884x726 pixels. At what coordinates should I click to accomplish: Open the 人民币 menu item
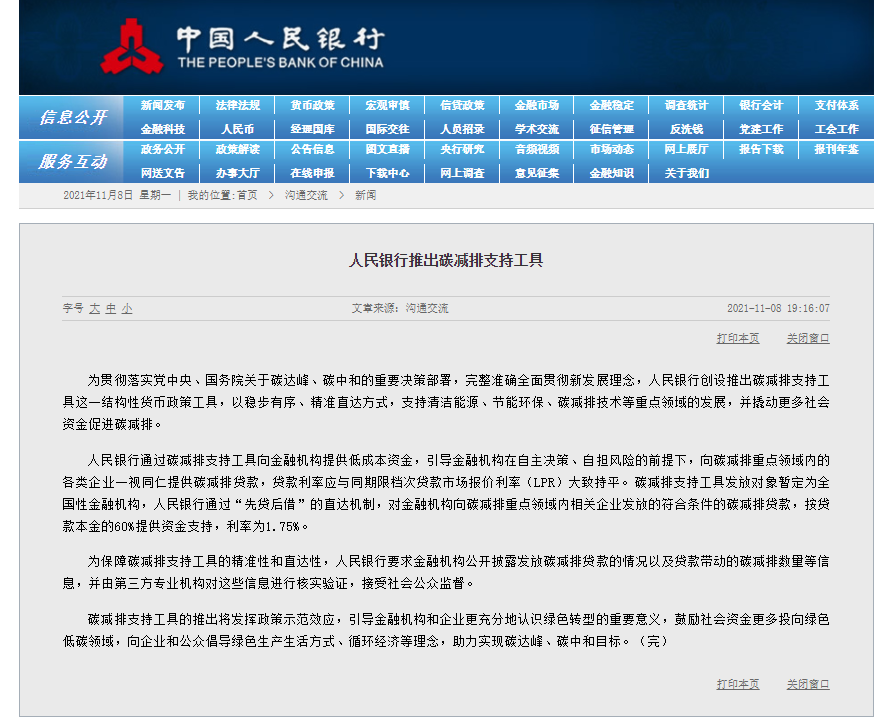[238, 129]
